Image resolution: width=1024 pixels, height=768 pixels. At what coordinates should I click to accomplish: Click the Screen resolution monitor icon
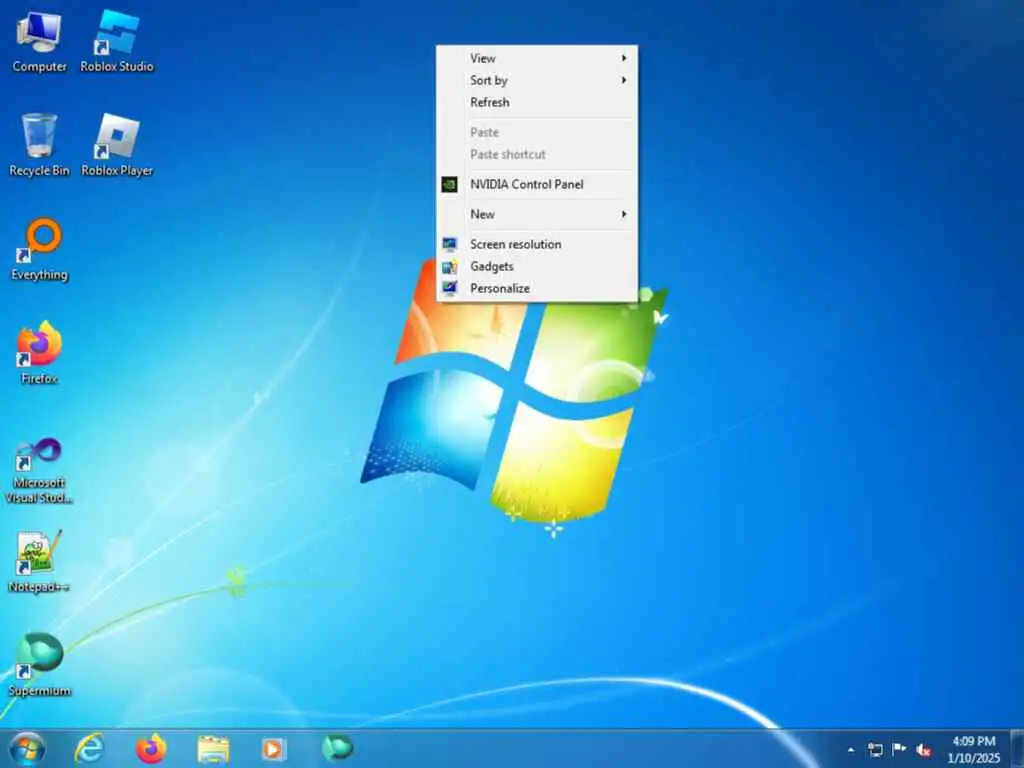tap(449, 244)
